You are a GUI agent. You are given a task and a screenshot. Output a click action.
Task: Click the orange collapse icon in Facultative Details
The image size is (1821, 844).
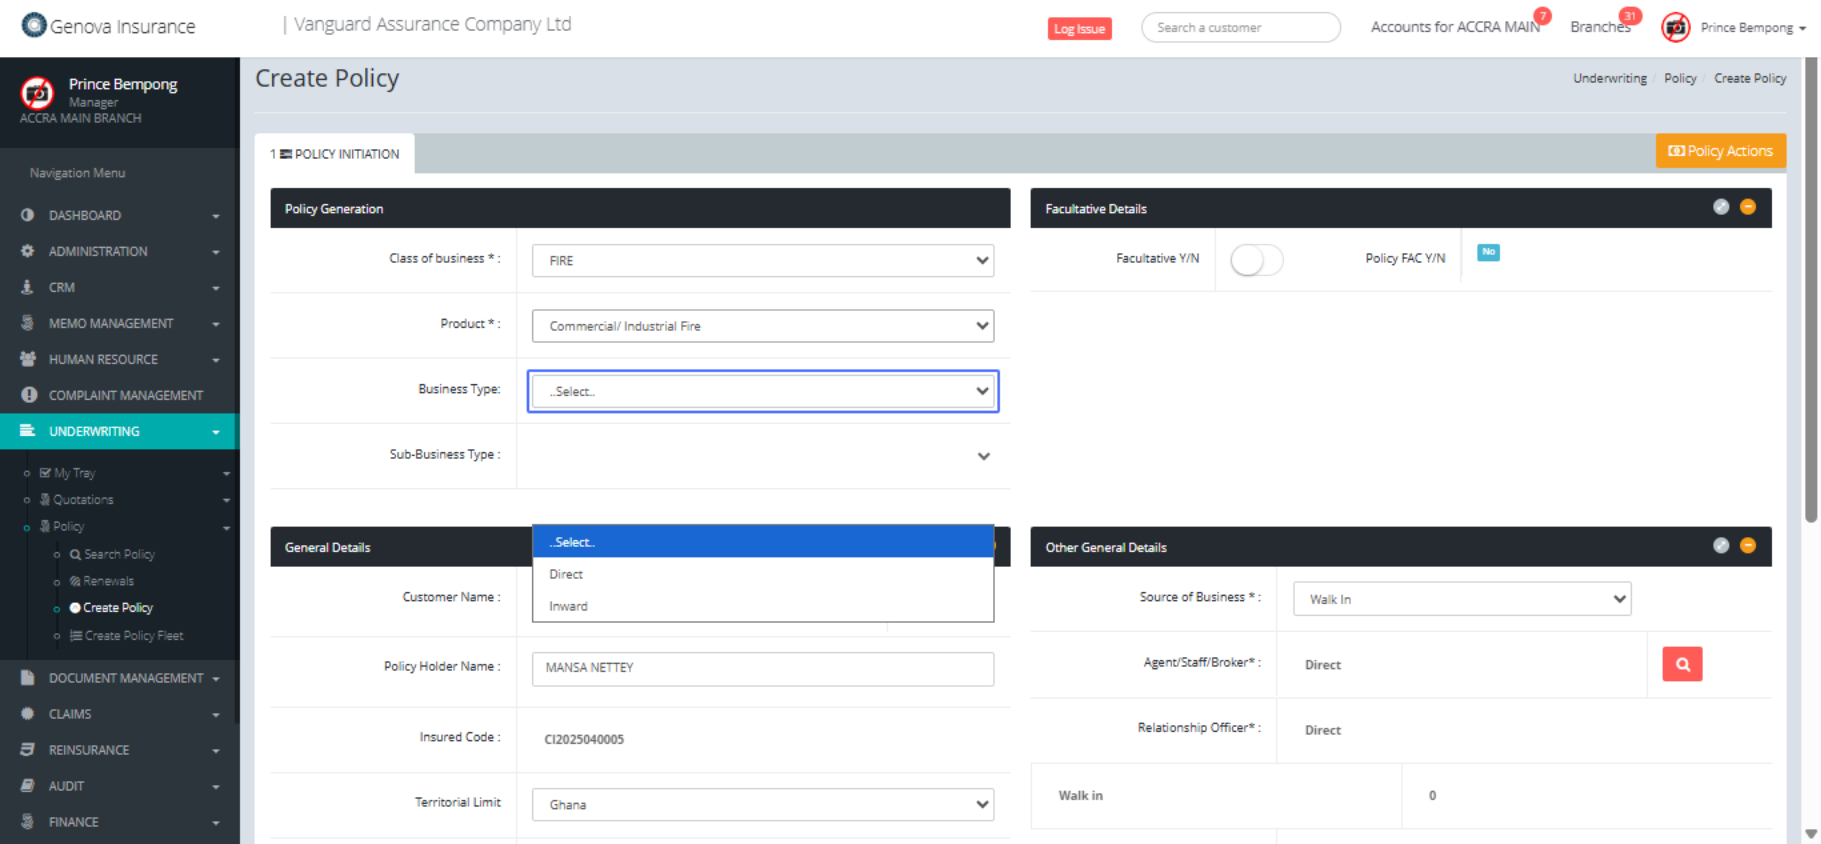(1747, 207)
